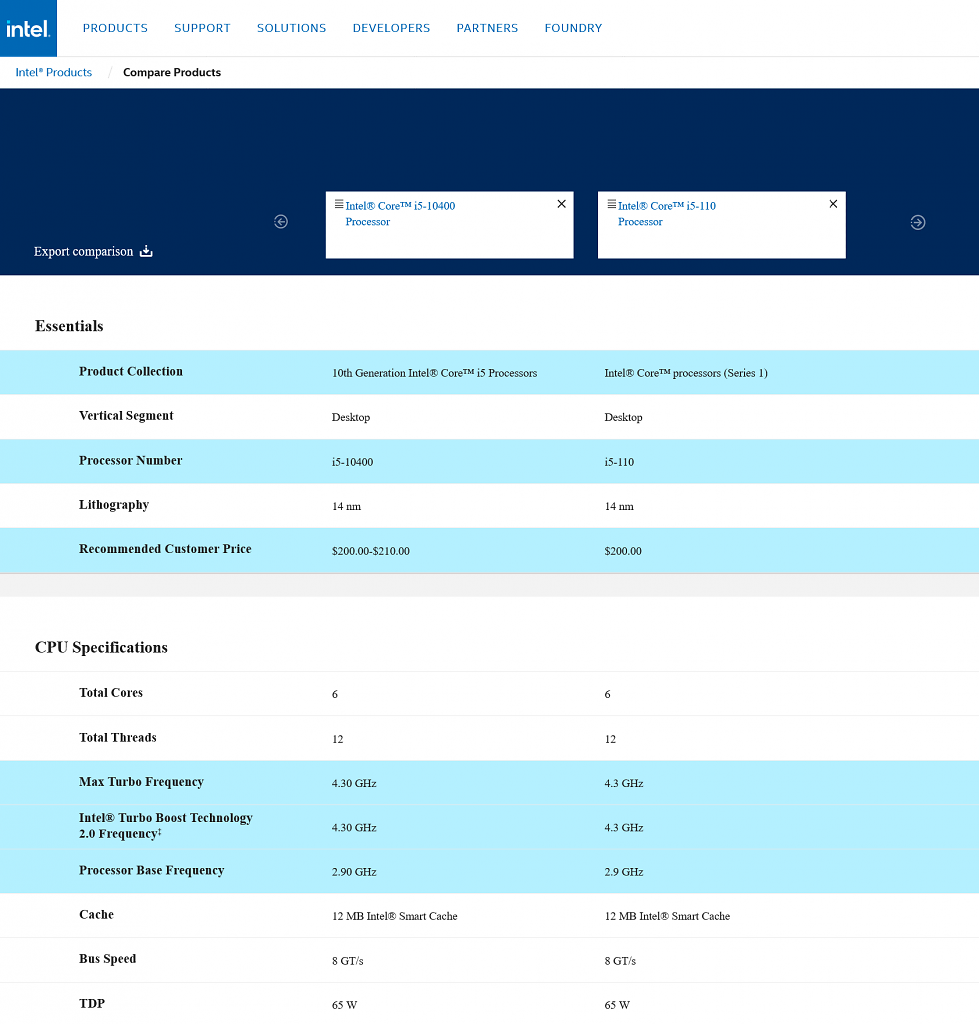Click the $200.00 price for i5-110

click(x=622, y=551)
